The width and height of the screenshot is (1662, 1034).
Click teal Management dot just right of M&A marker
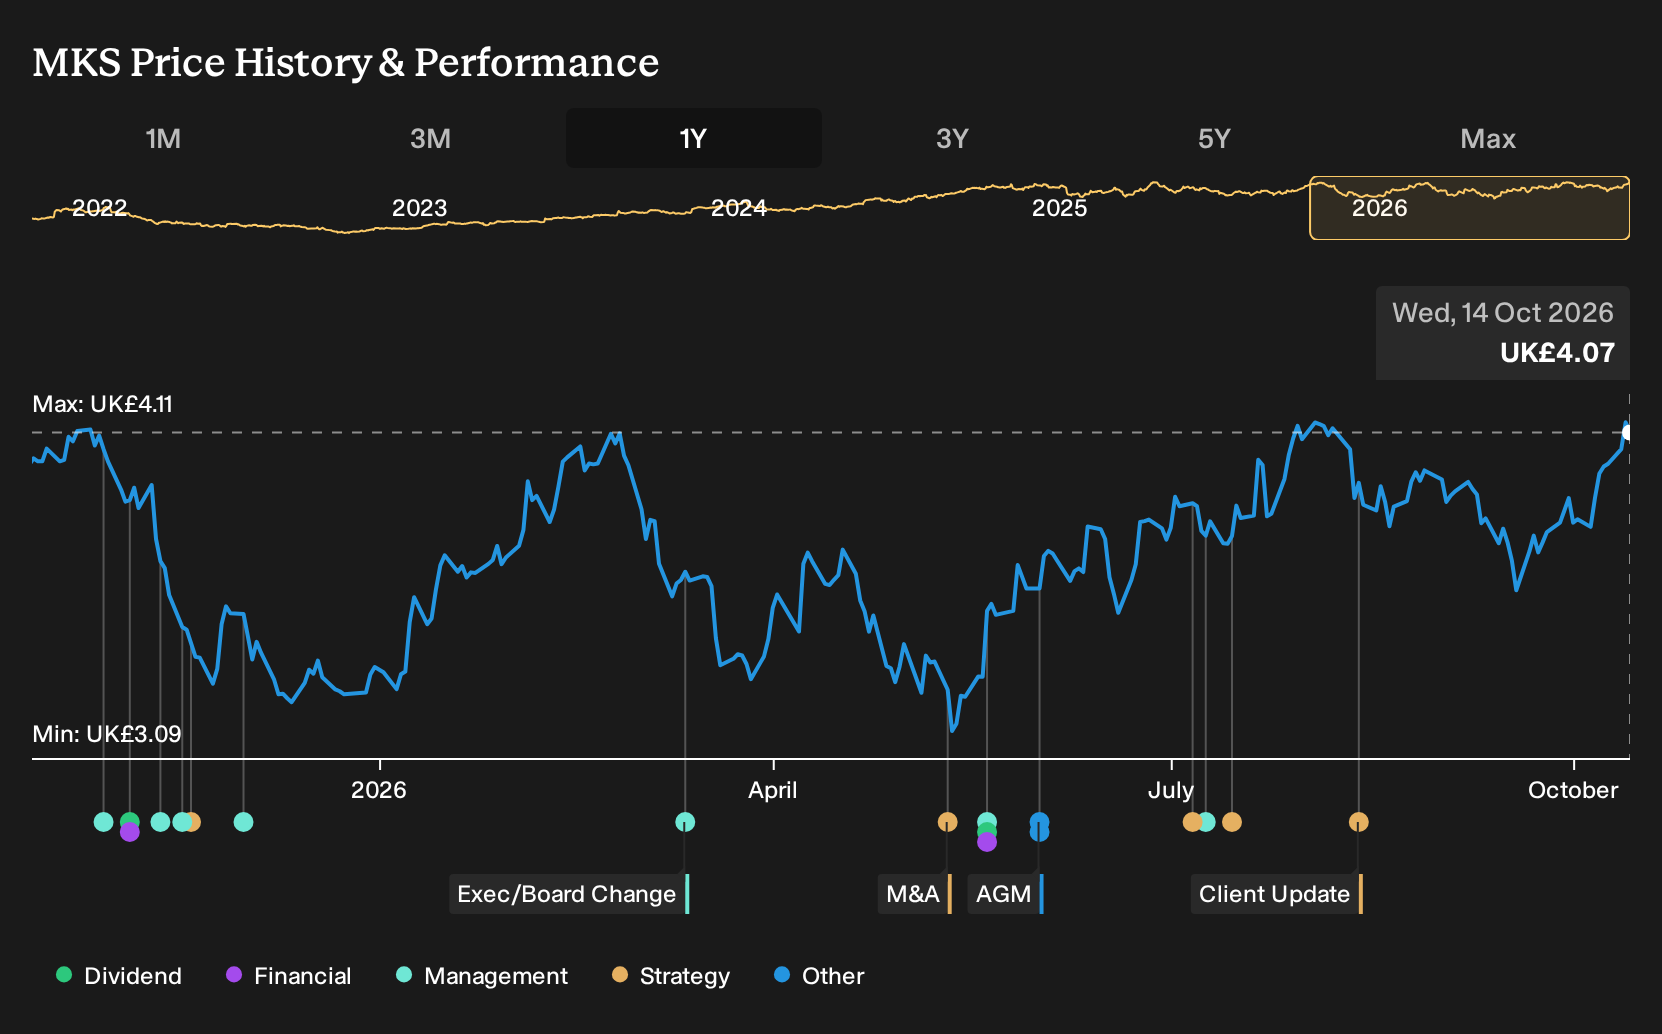coord(987,819)
